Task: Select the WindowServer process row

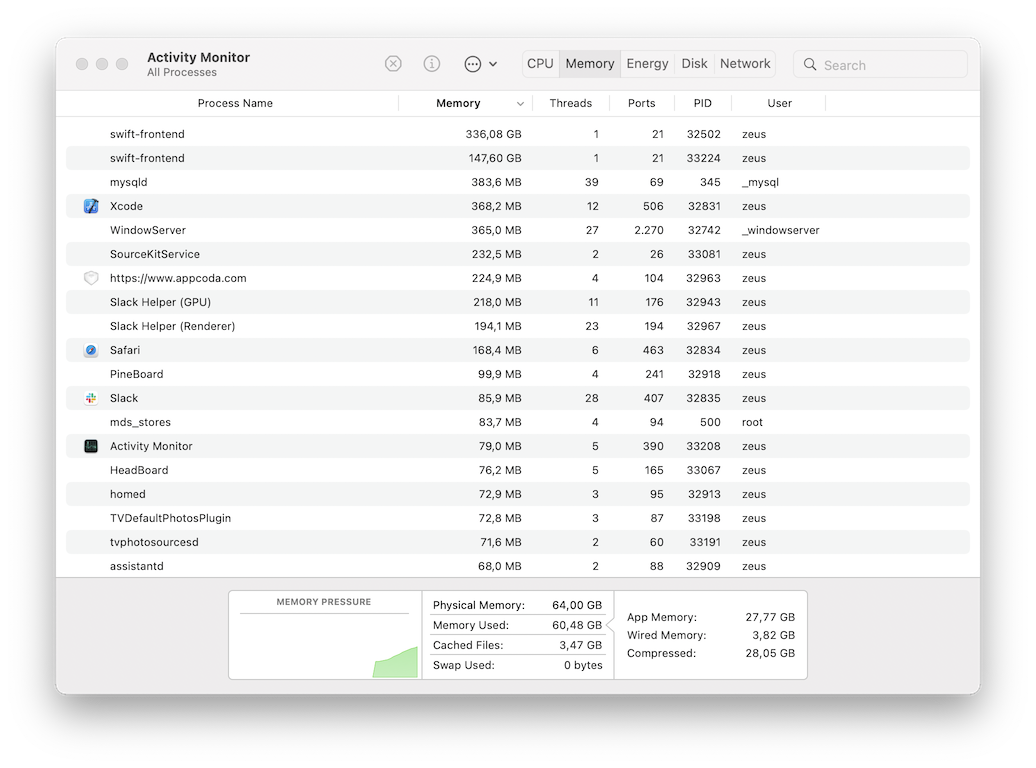Action: (518, 230)
